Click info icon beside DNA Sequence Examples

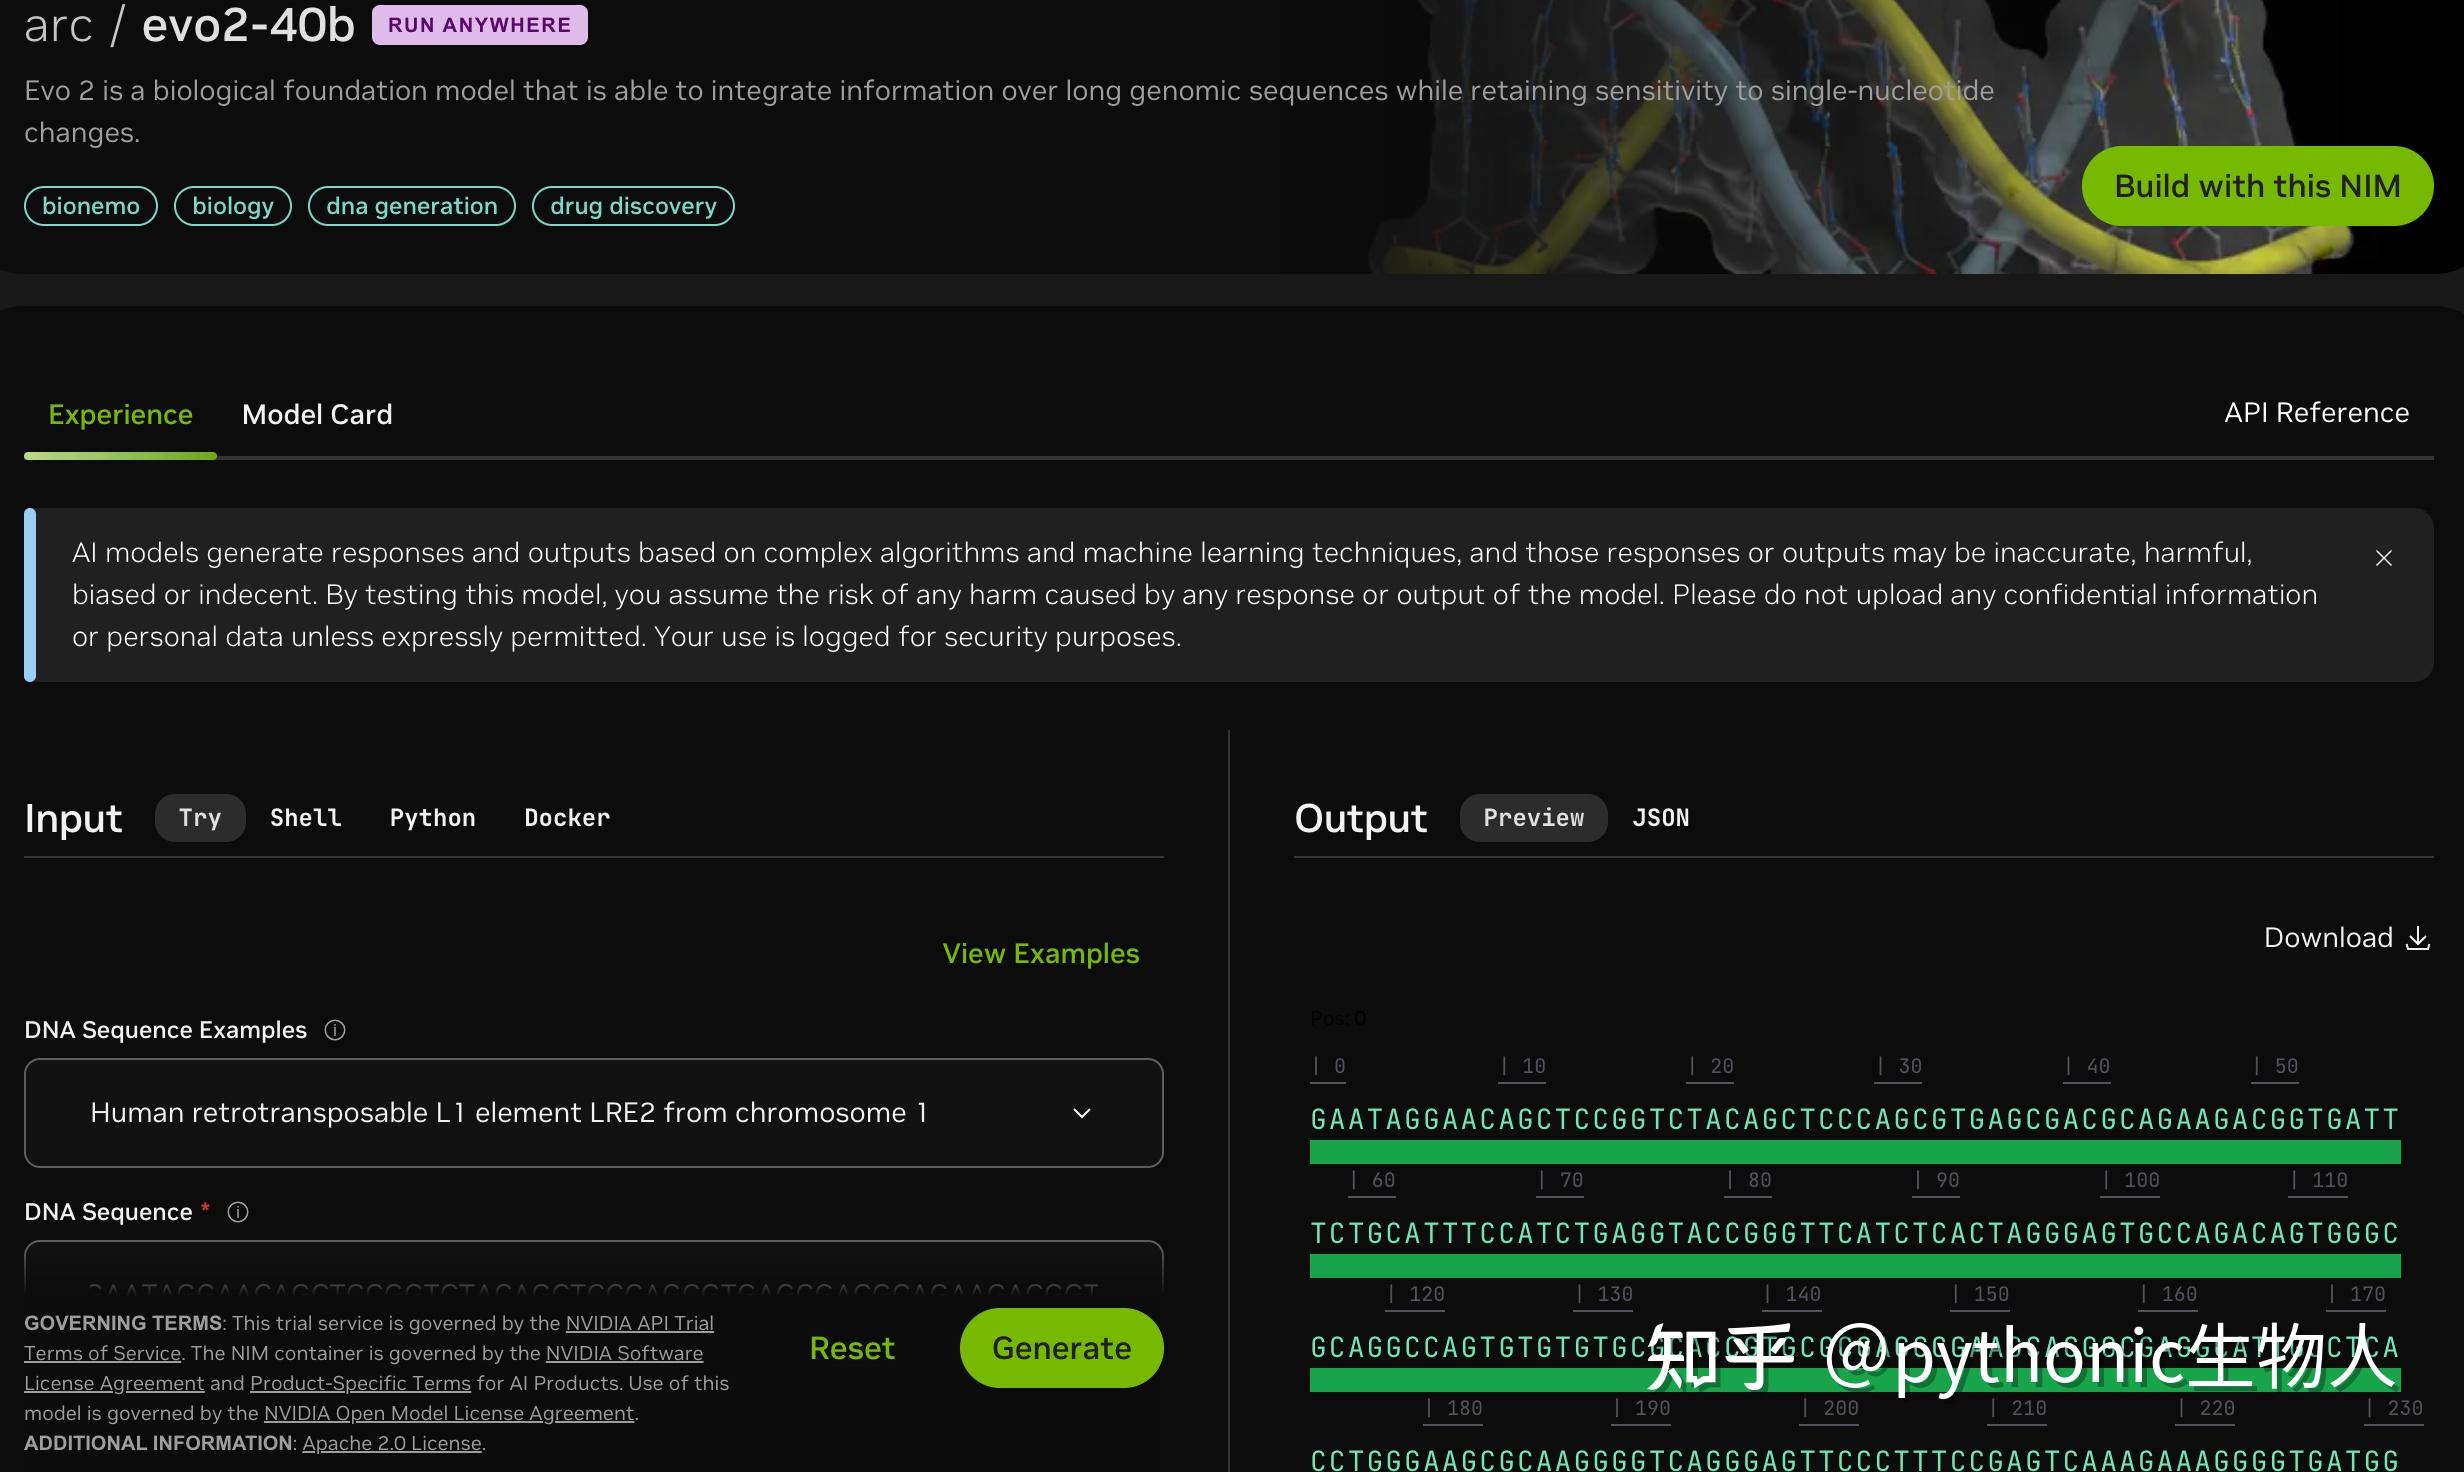(335, 1030)
